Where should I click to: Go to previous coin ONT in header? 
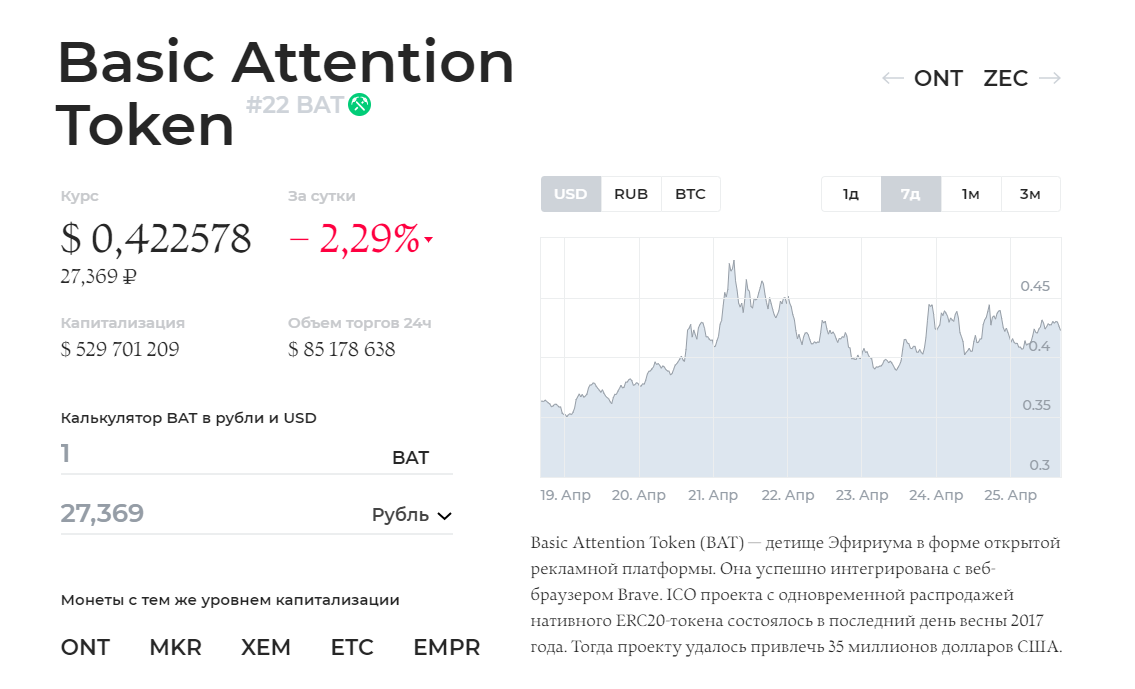click(938, 78)
